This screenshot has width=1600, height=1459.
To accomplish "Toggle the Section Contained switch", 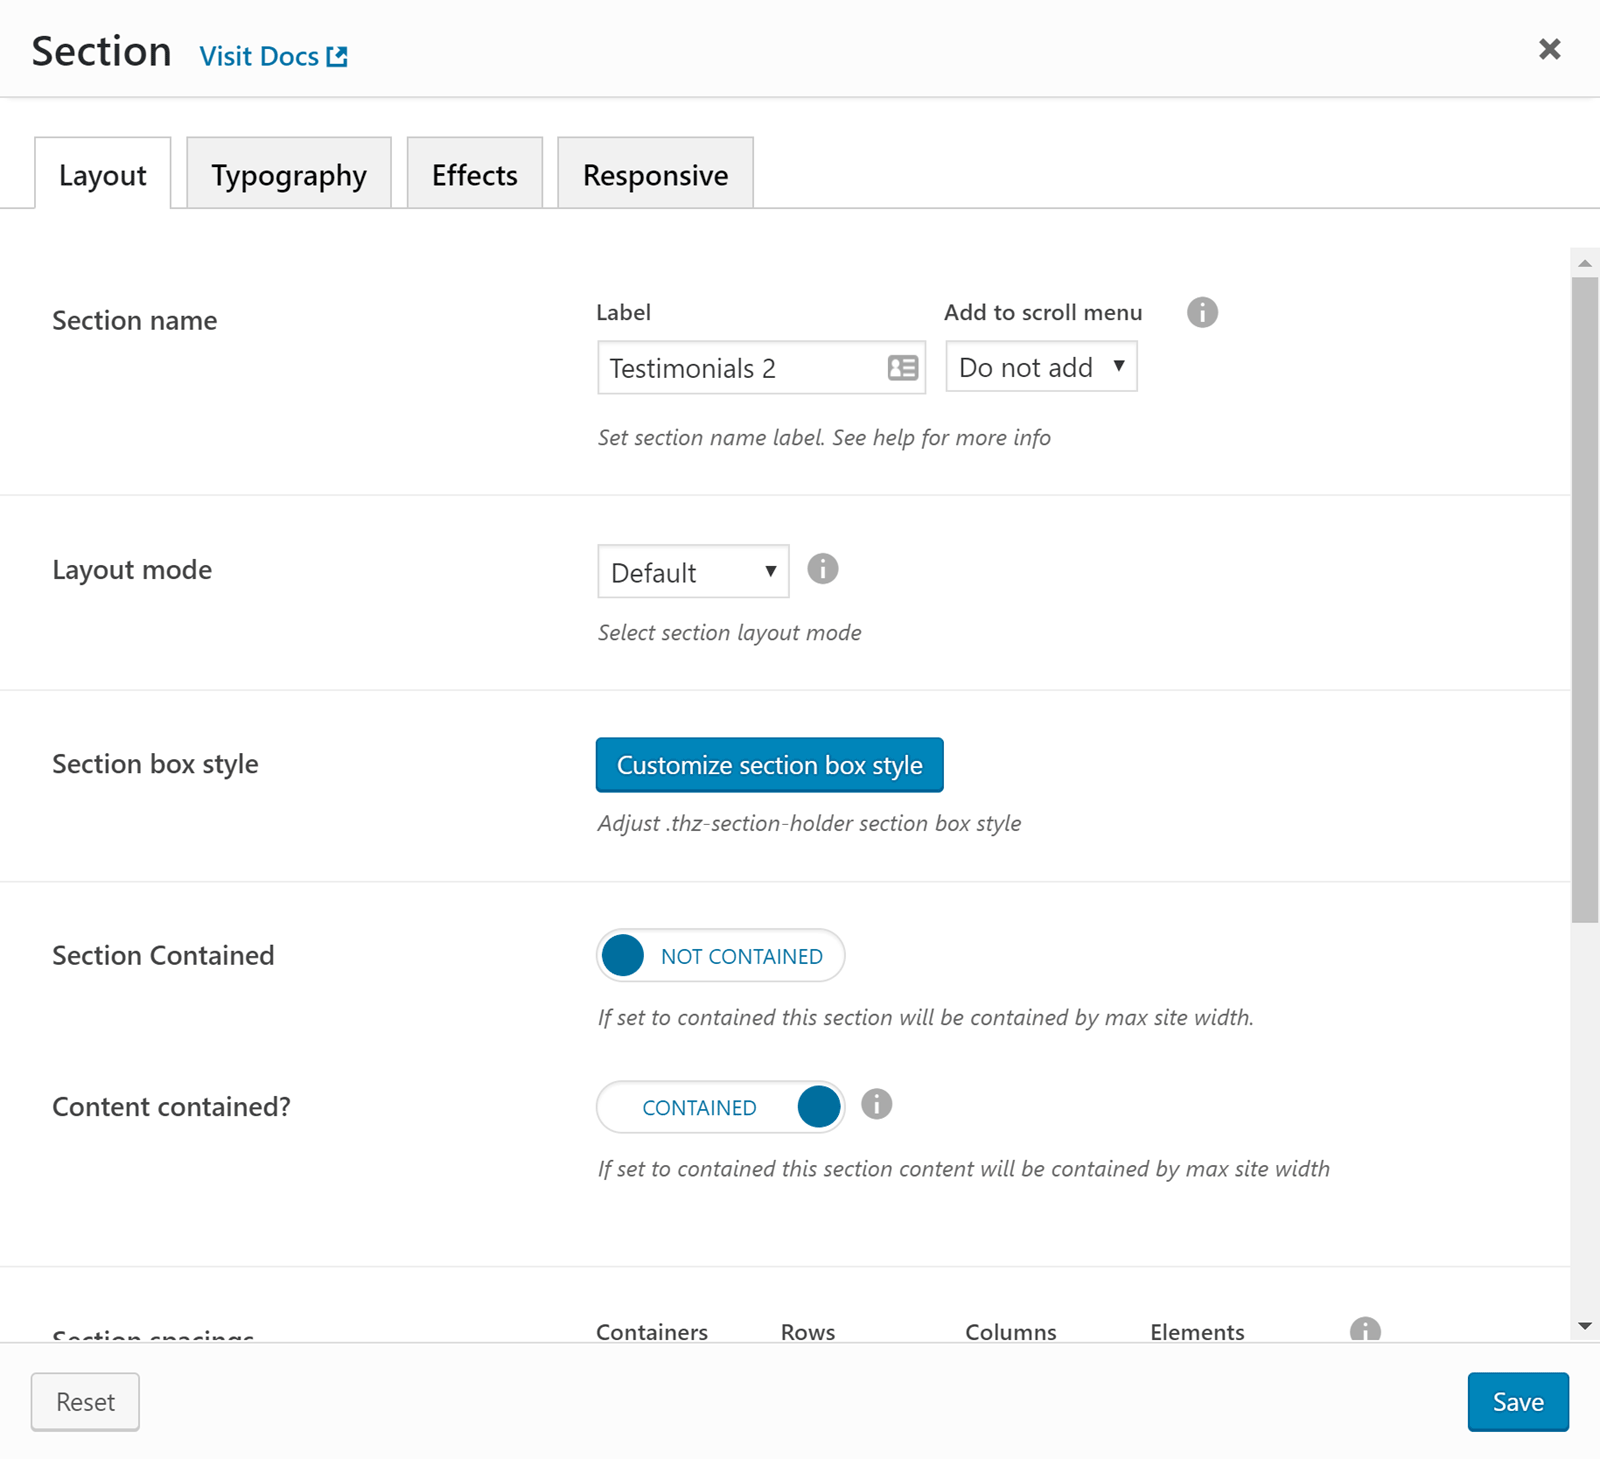I will 720,956.
